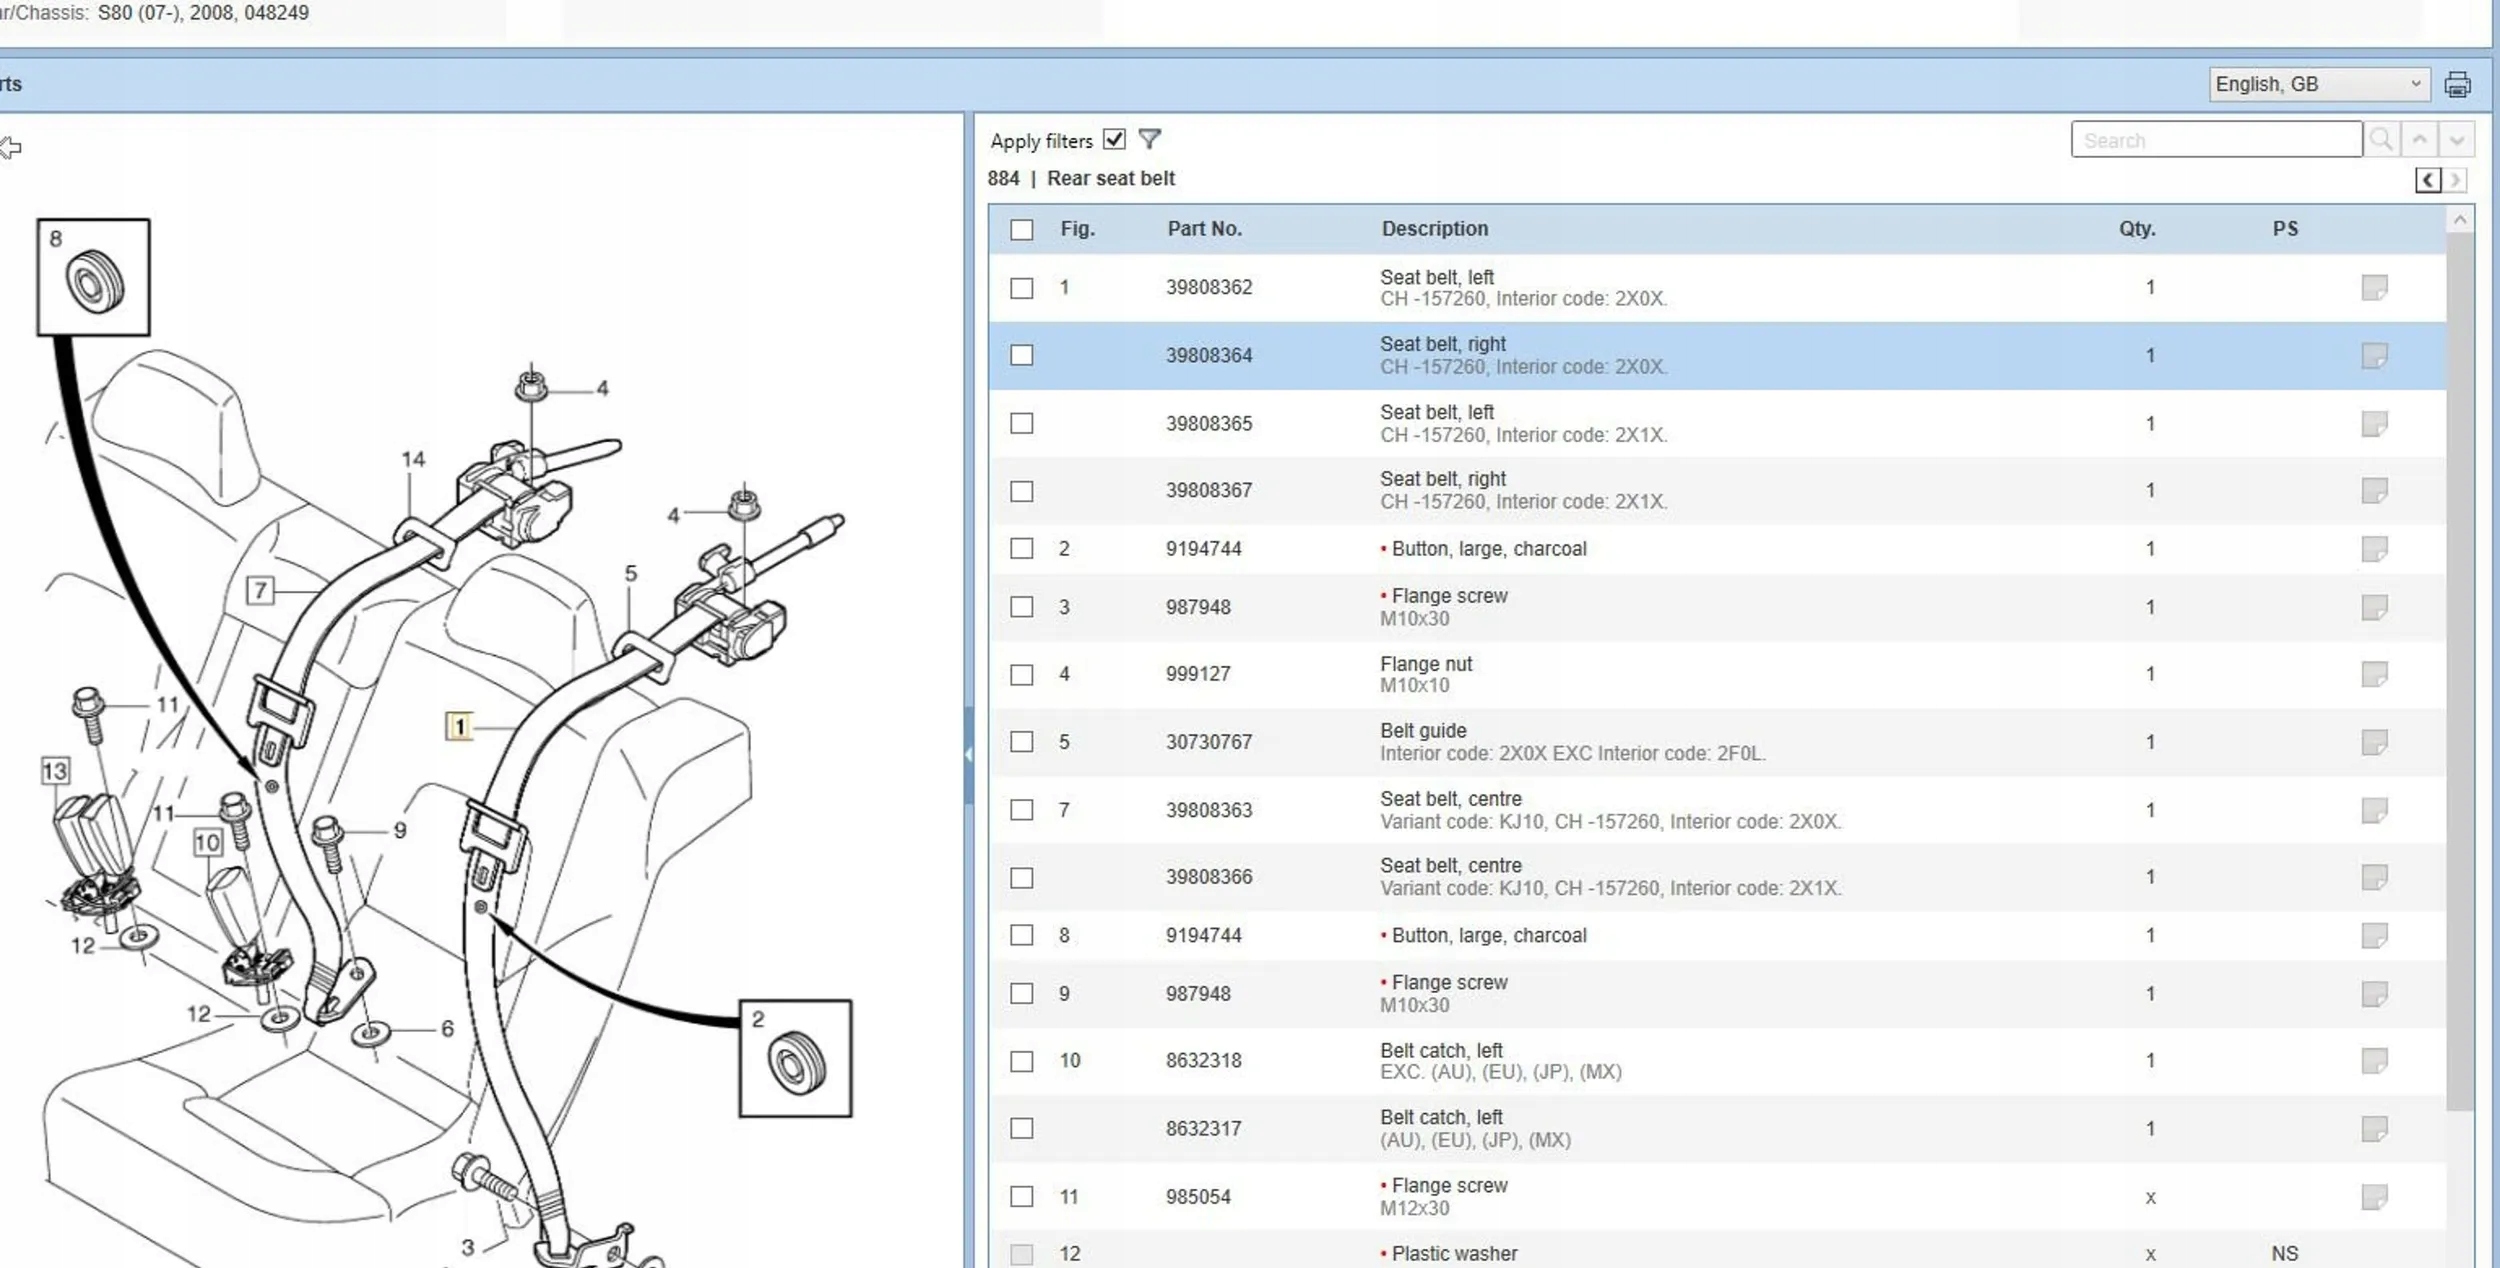
Task: Open note icon for part 39808363
Action: pos(2374,810)
